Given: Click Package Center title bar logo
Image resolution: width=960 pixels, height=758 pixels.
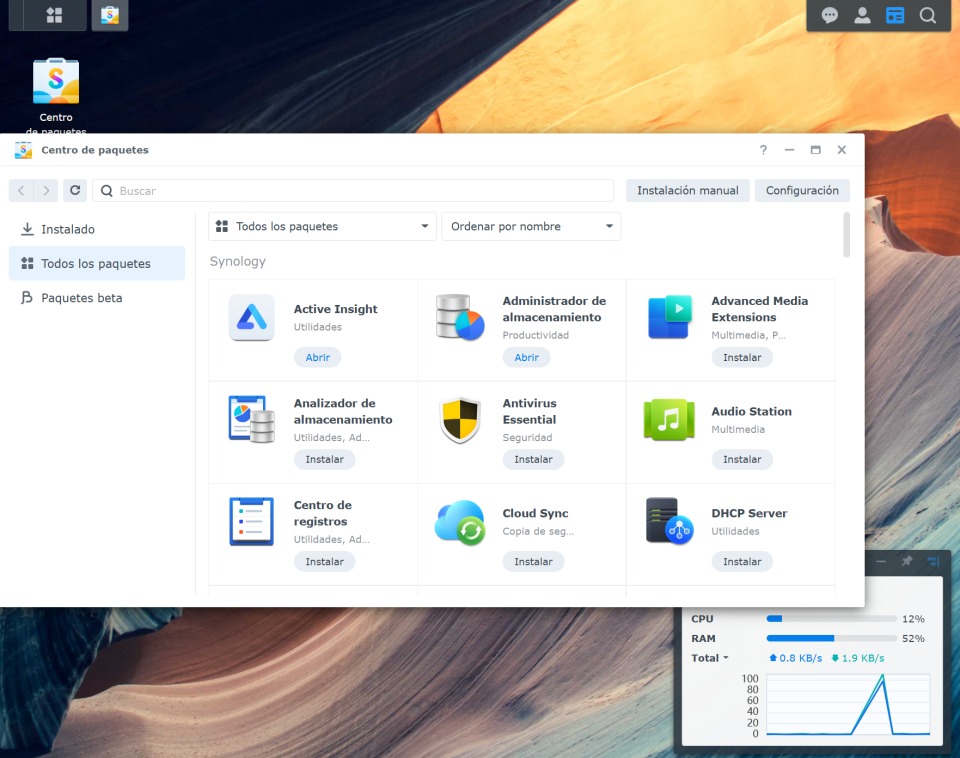Looking at the screenshot, I should 23,150.
